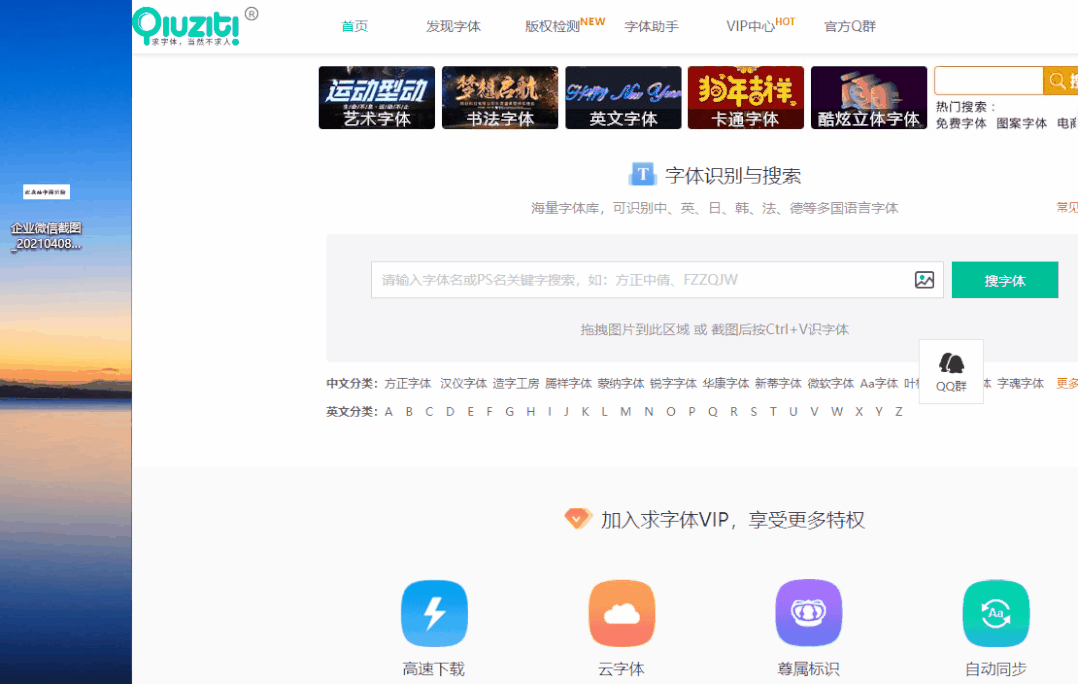
Task: Open the 字体助手 navigation tab
Action: point(651,26)
